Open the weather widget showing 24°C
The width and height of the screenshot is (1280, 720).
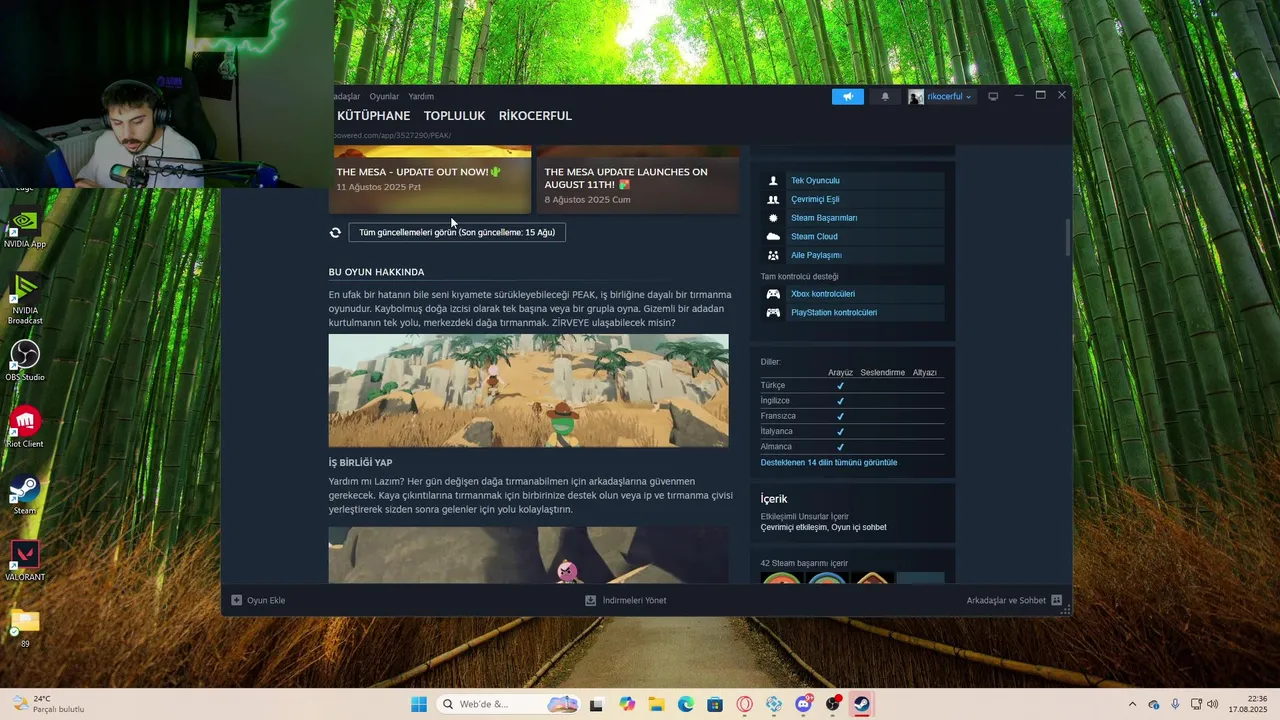click(48, 704)
